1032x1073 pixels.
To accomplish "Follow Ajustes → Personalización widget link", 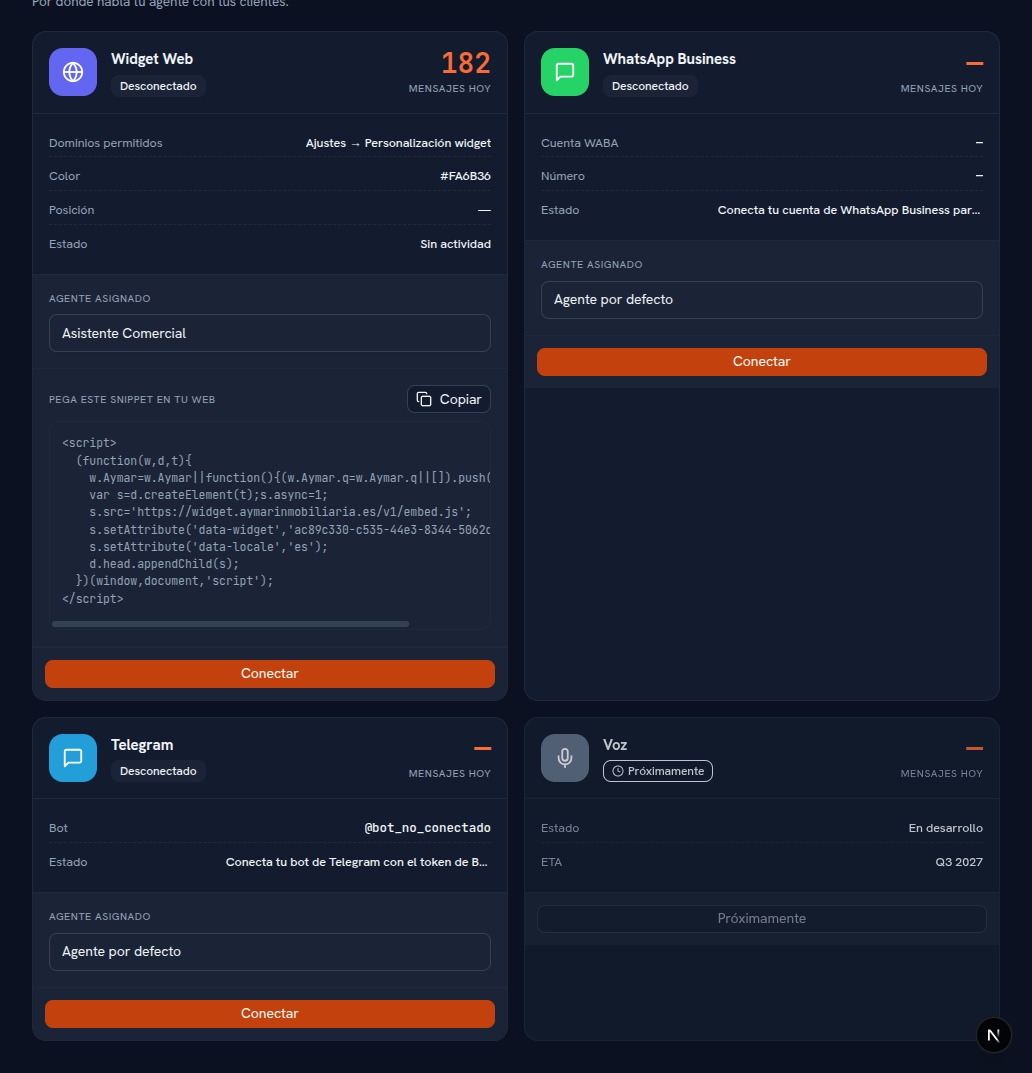I will point(398,143).
